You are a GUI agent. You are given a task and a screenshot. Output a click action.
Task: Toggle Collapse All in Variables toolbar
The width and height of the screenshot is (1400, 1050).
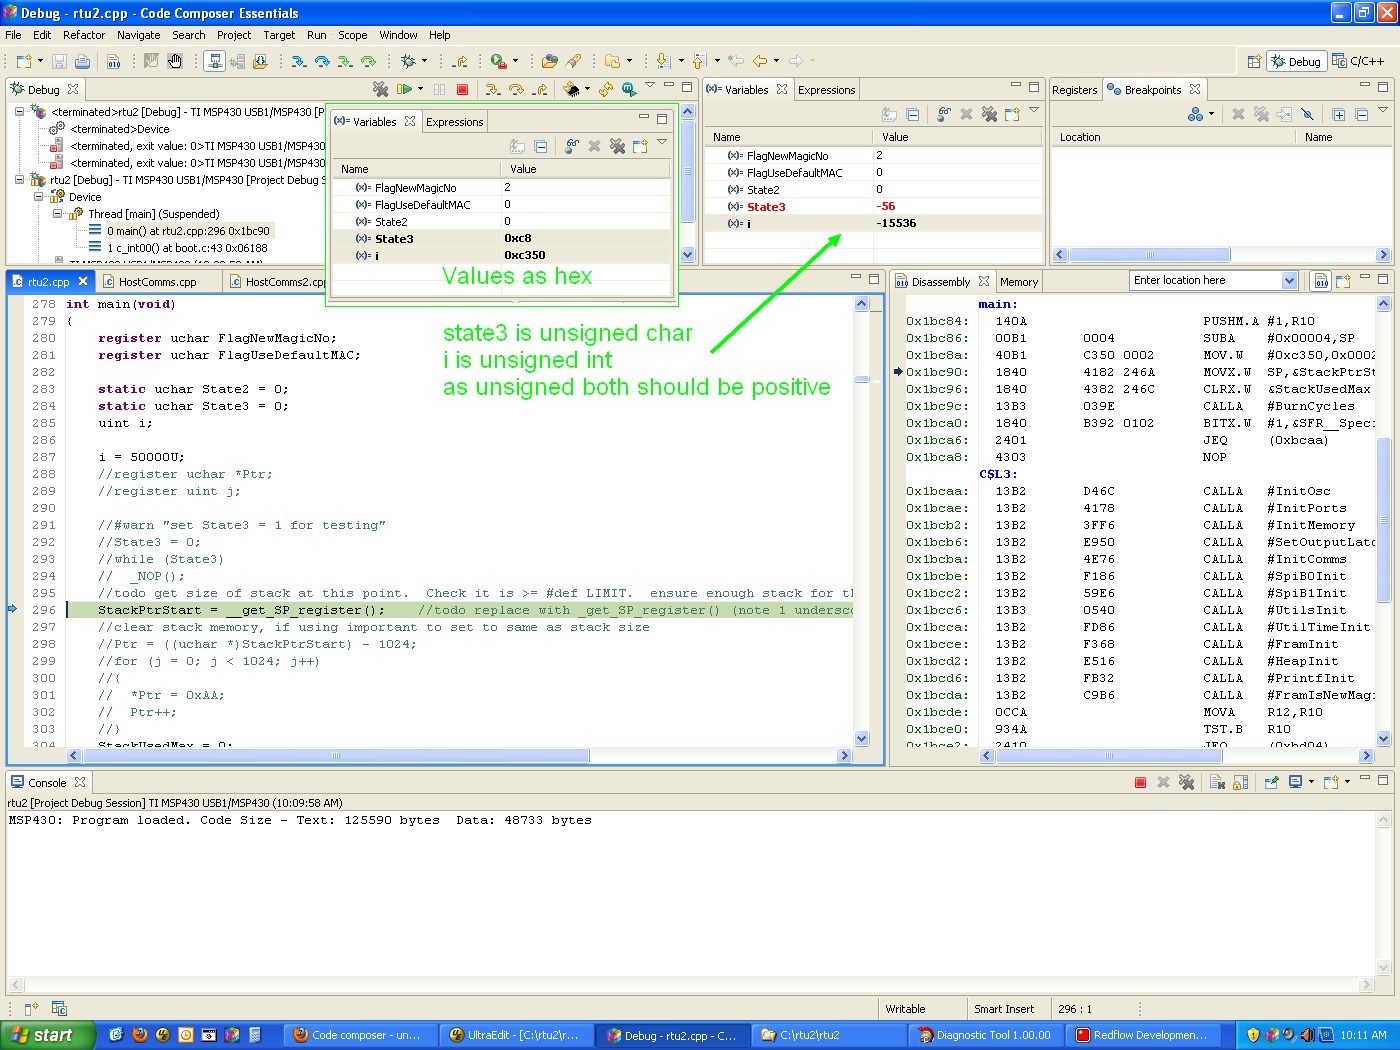(x=912, y=113)
